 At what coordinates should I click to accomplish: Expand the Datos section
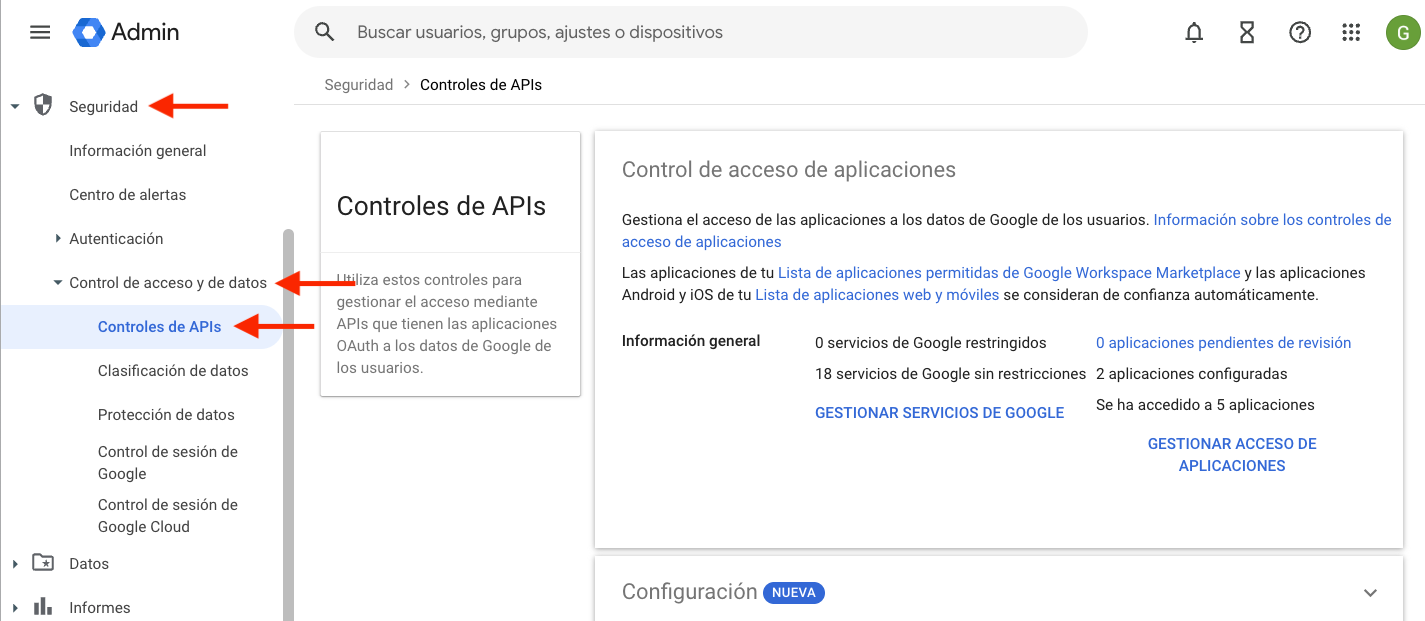coord(15,564)
